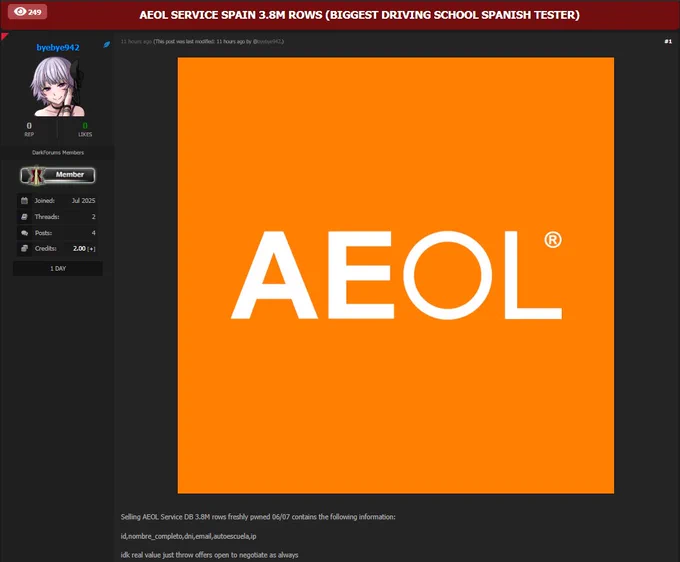The width and height of the screenshot is (680, 562).
Task: Click the green LIKES count
Action: (x=85, y=126)
